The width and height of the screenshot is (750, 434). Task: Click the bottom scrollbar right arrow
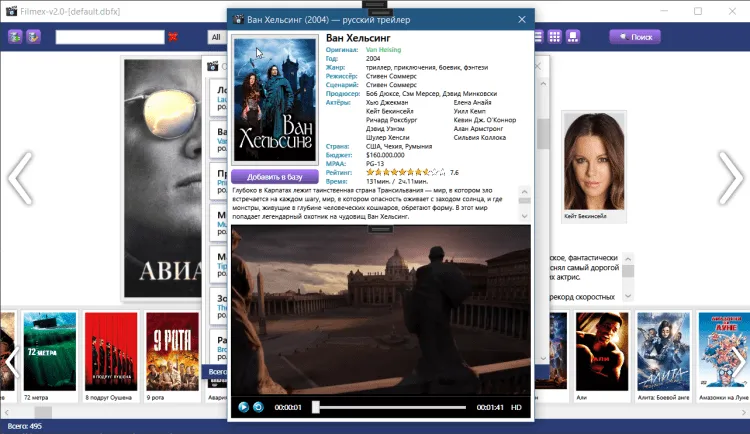743,412
